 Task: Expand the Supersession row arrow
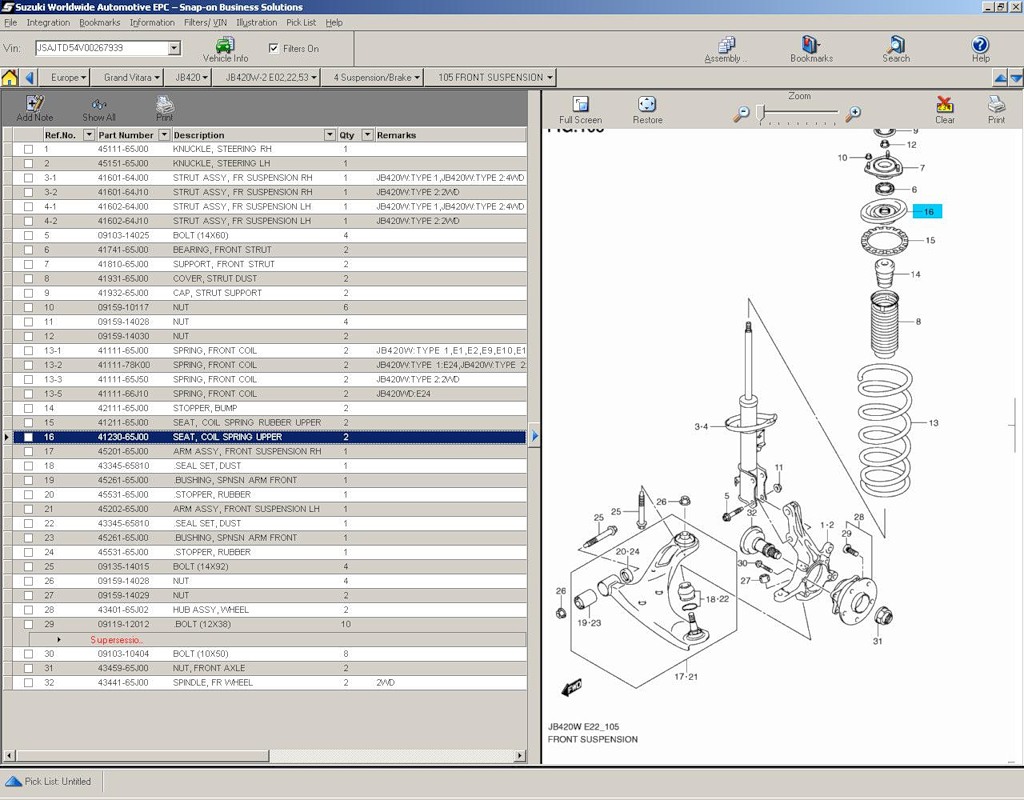pos(59,640)
